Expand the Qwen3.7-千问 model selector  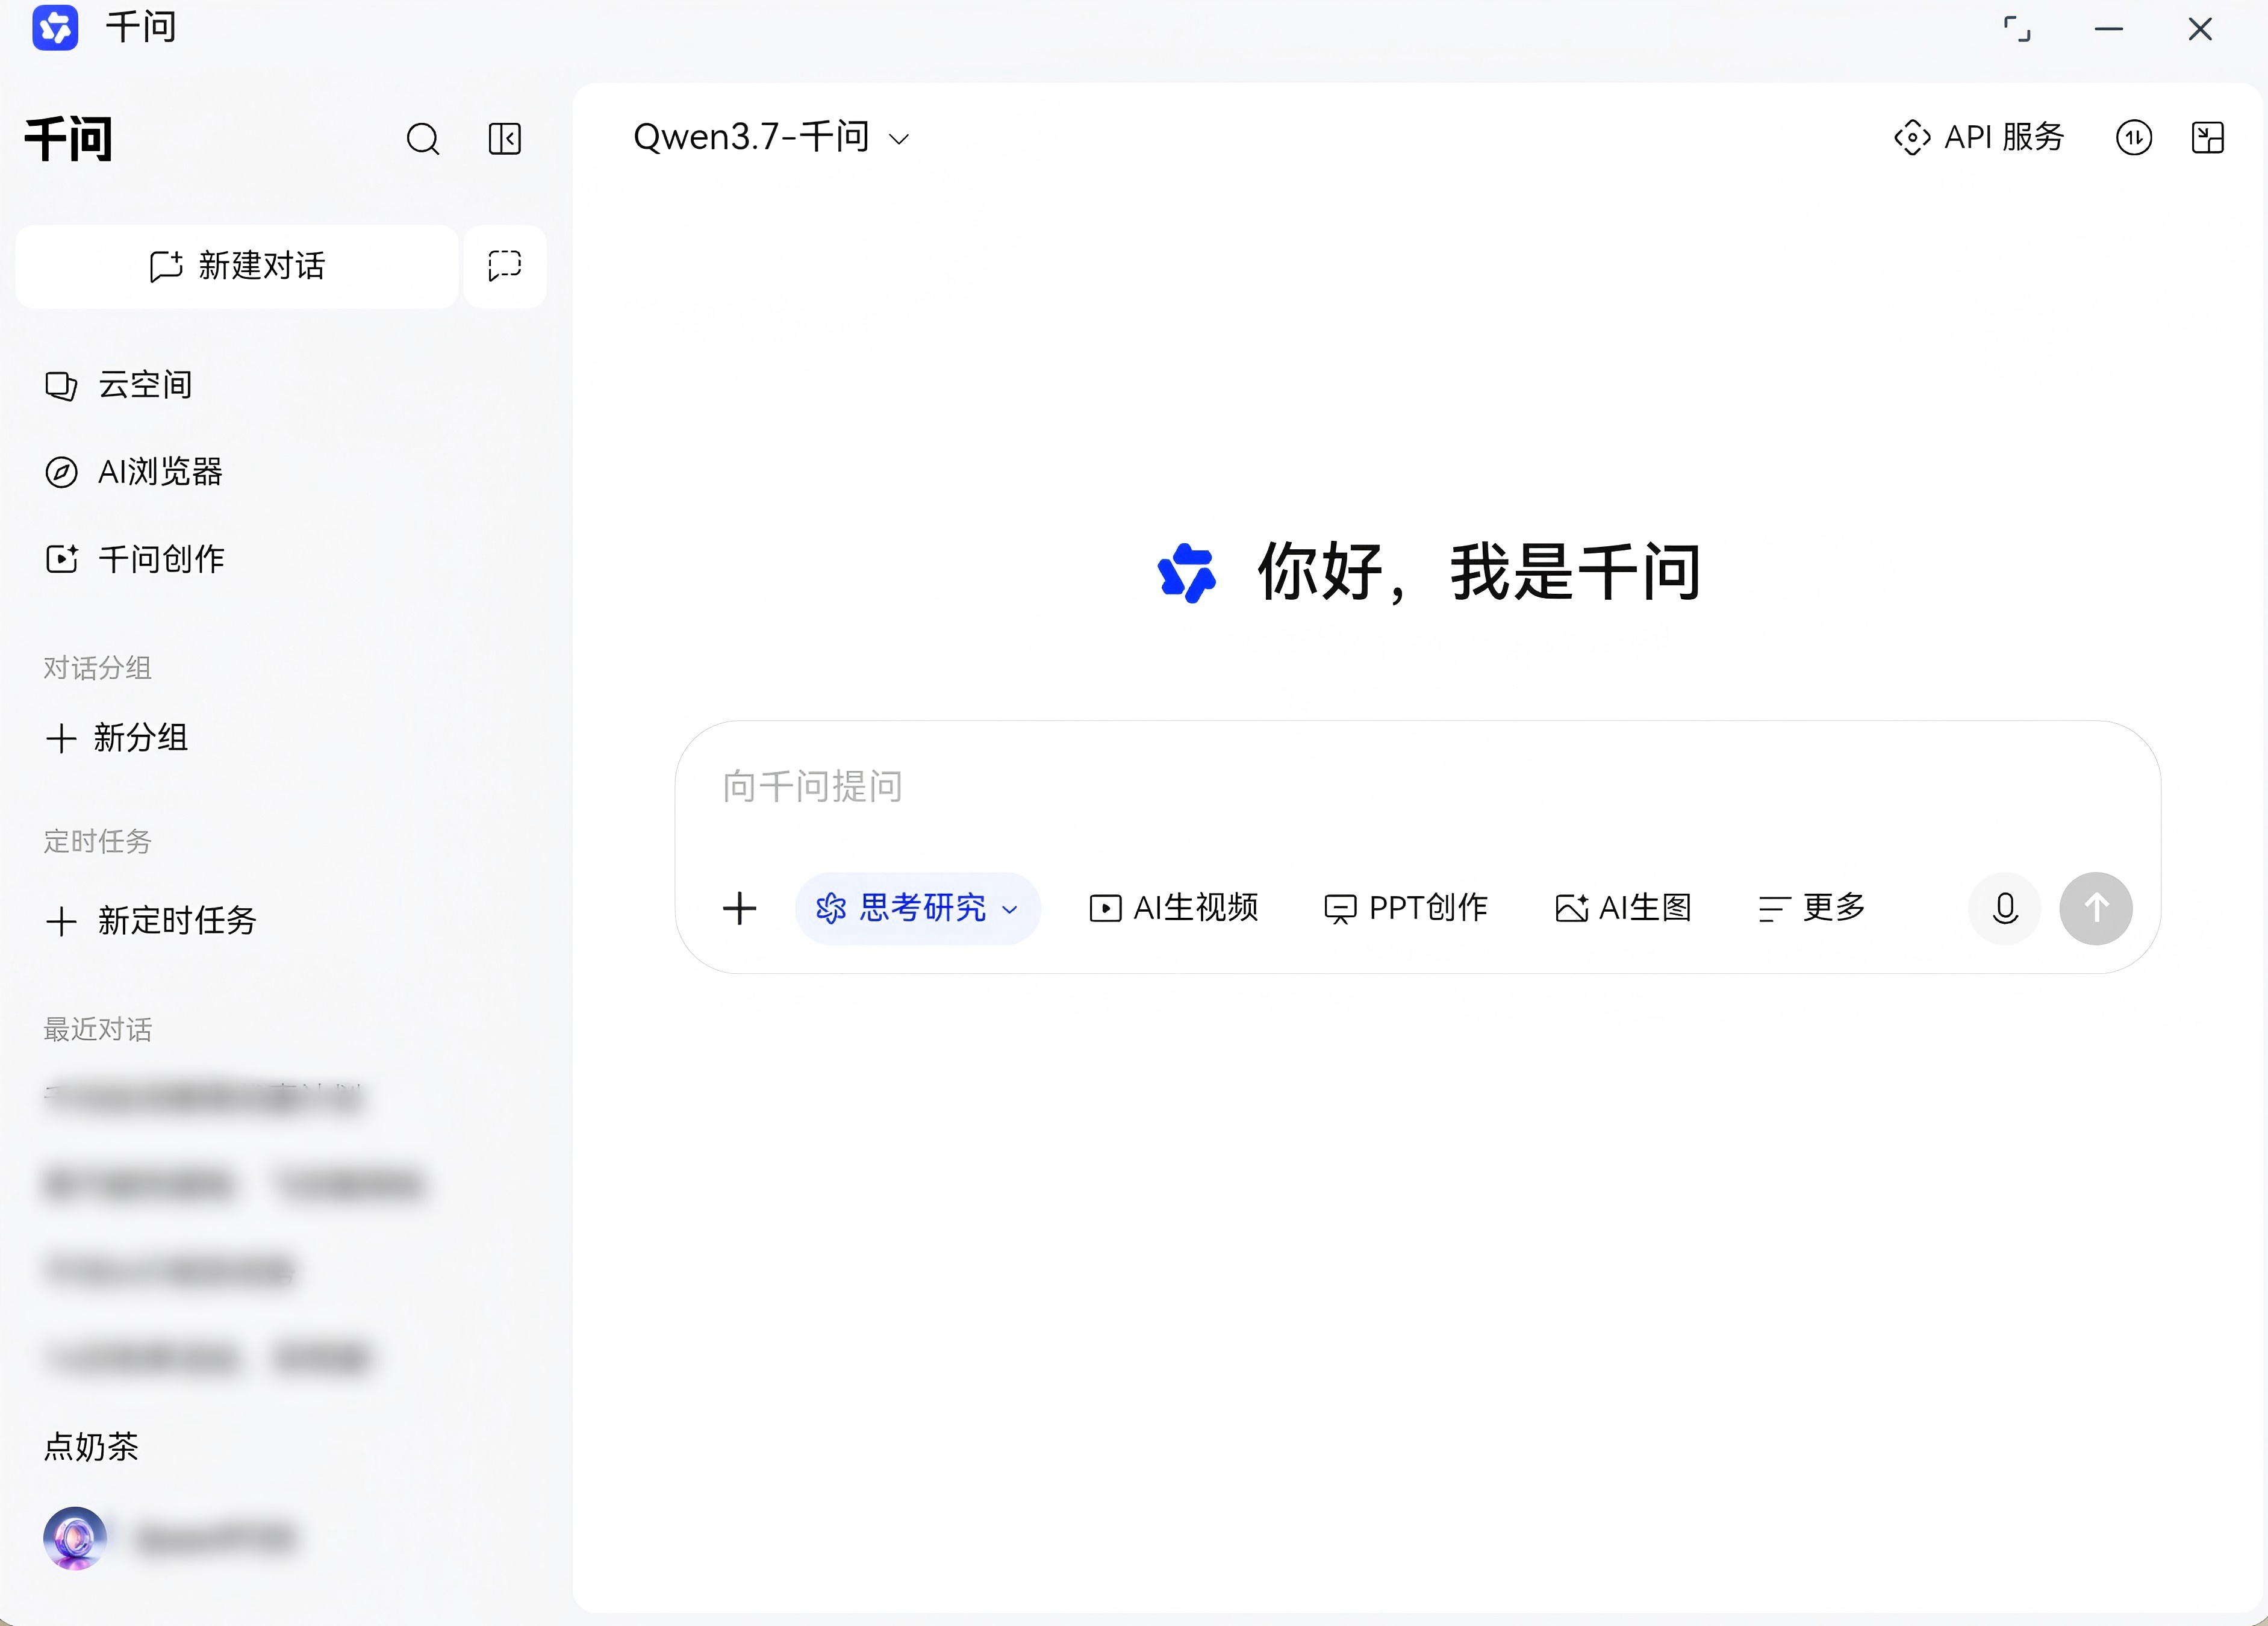(x=772, y=138)
